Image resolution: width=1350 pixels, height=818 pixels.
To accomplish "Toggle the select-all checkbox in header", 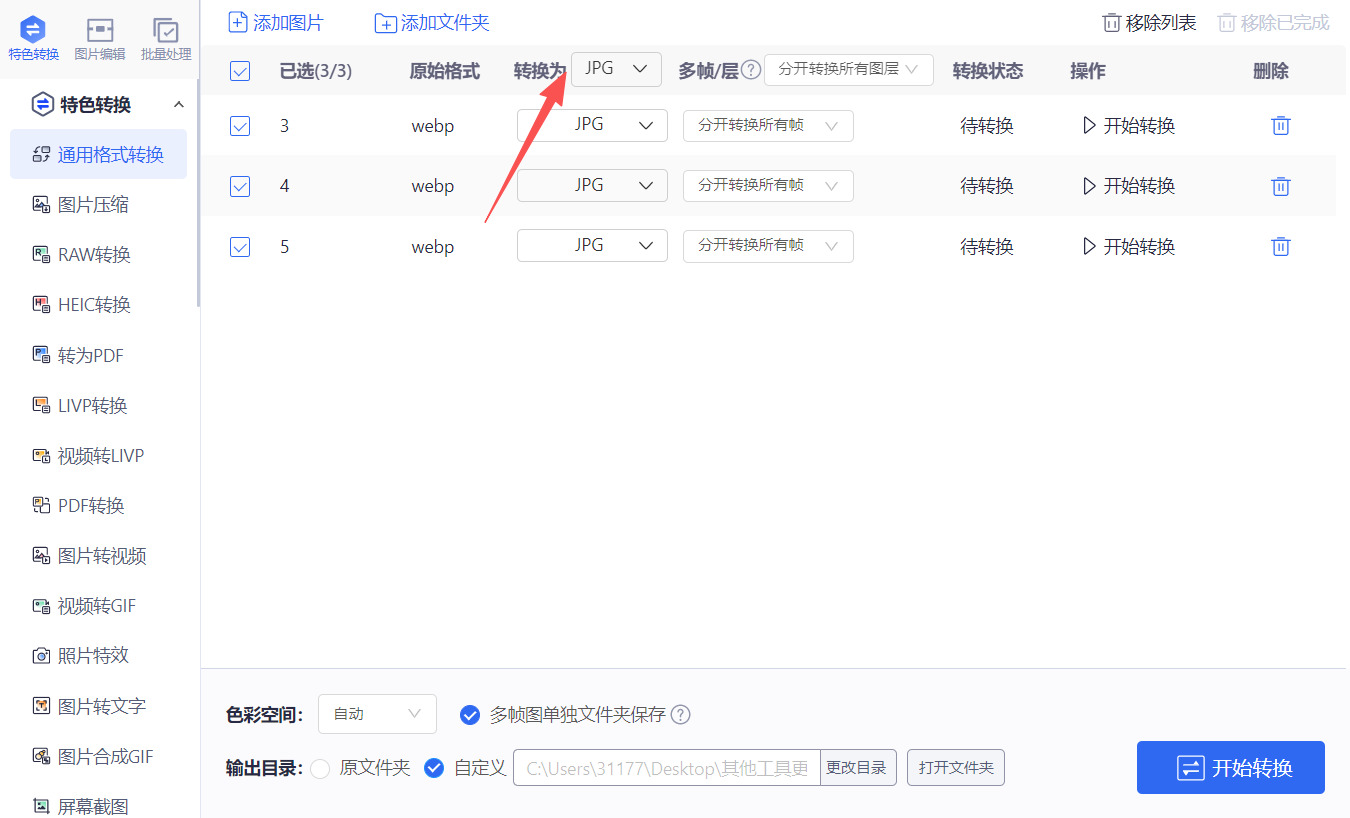I will tap(240, 71).
